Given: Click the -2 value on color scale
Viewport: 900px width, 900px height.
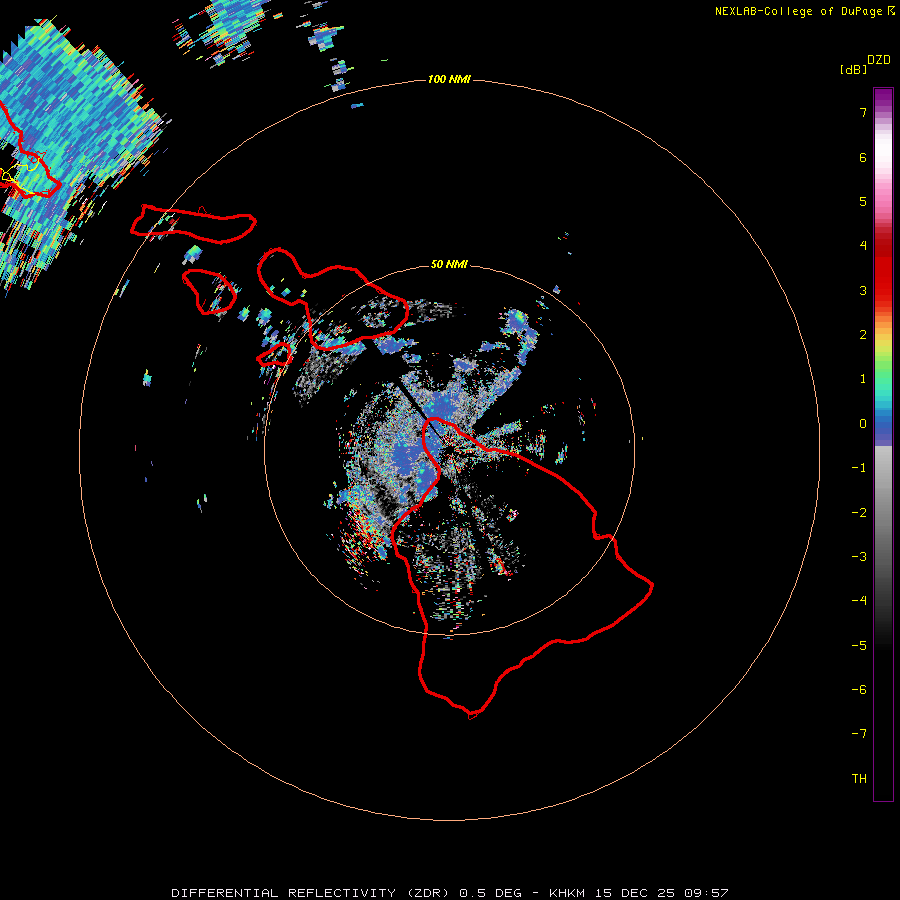Looking at the screenshot, I should coord(859,512).
